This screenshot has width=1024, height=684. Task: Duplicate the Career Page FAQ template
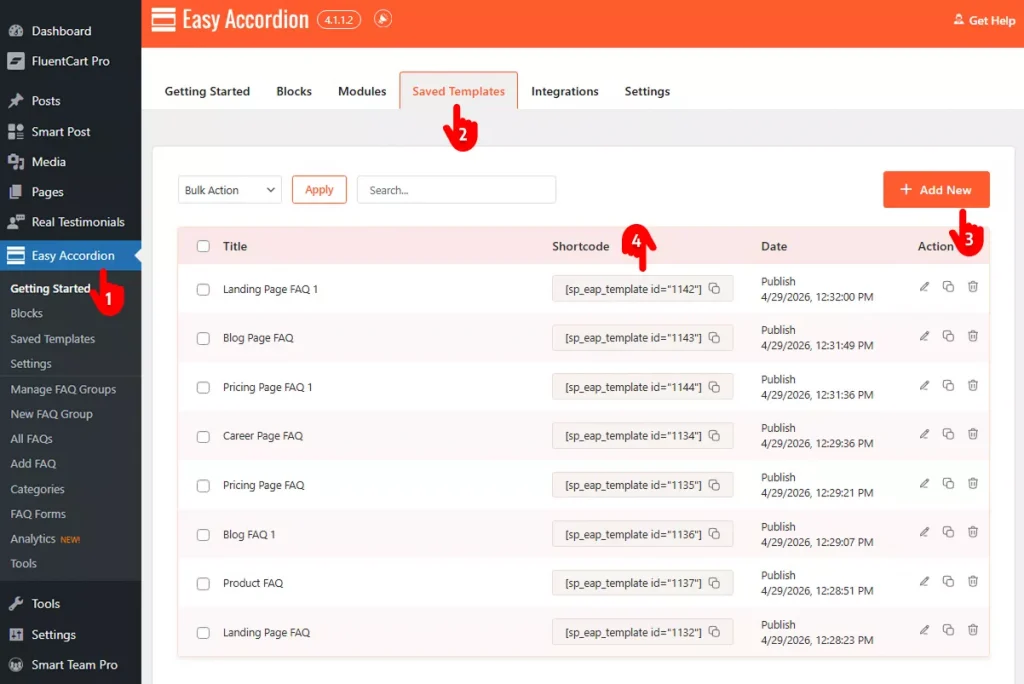click(948, 434)
